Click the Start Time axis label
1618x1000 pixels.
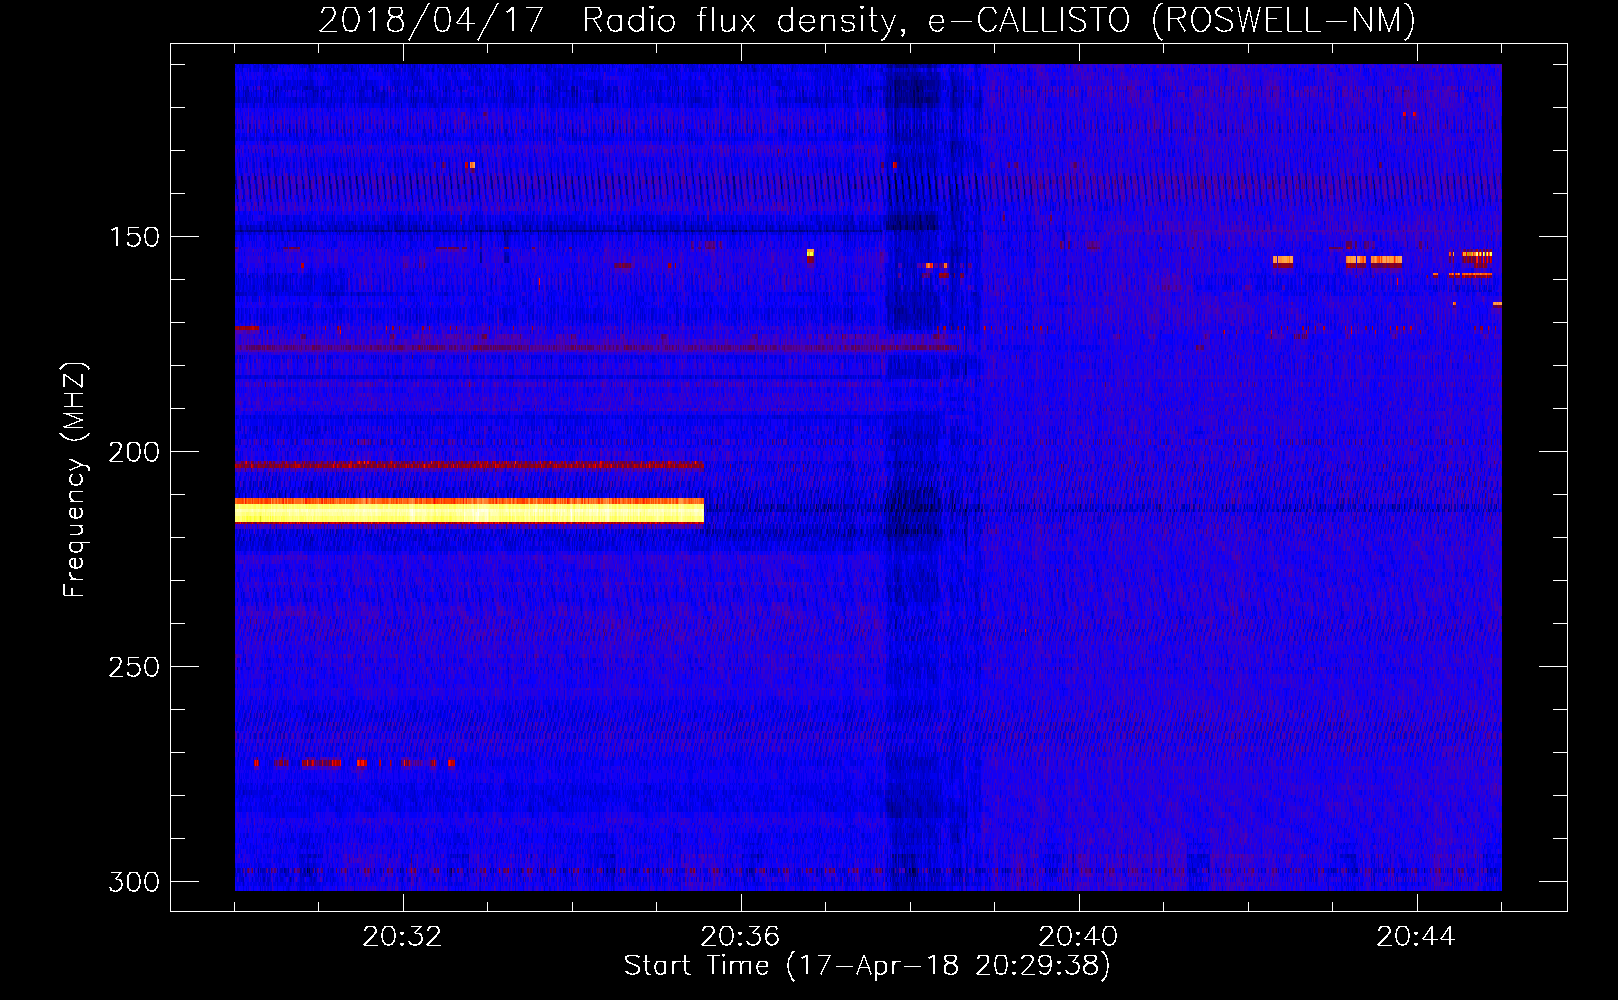pyautogui.click(x=867, y=966)
